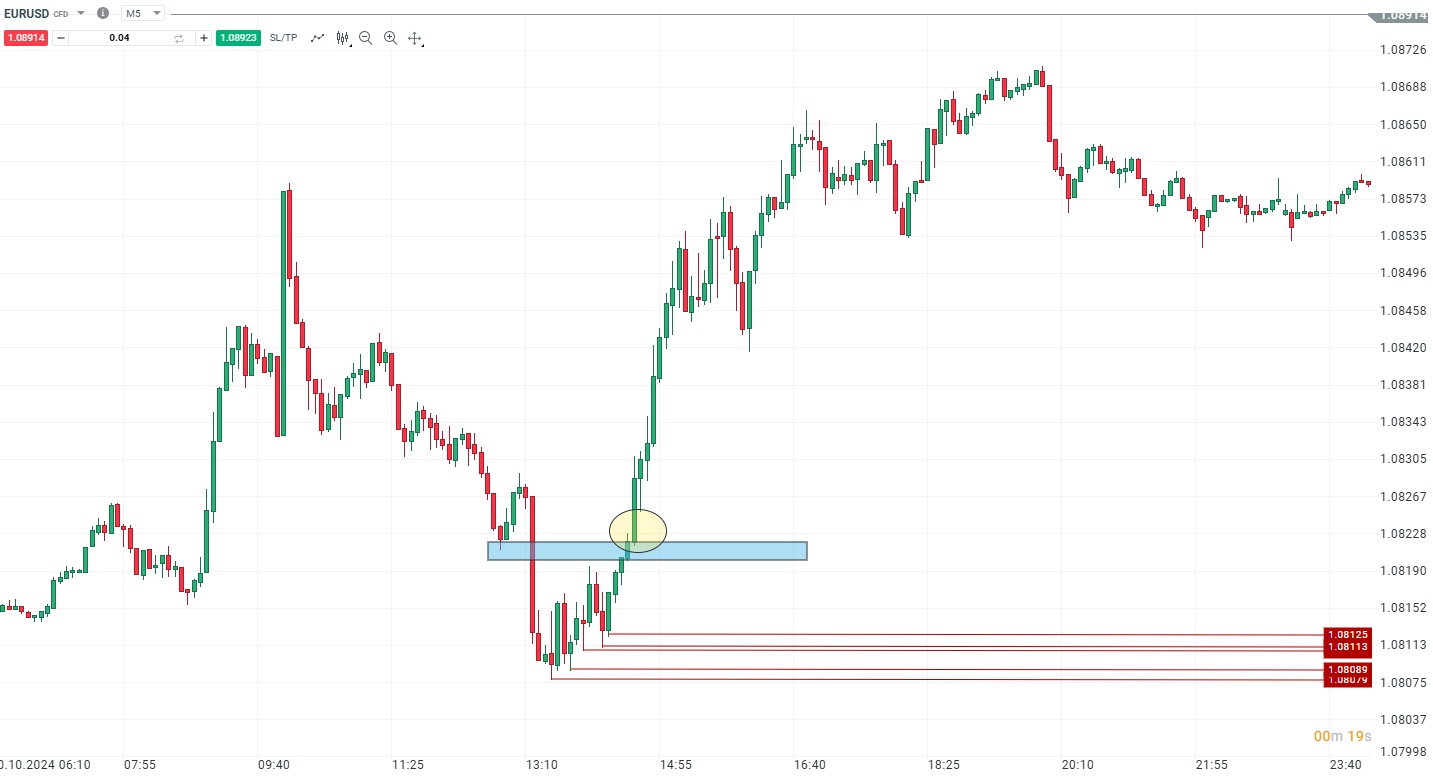Viewport: 1433px width, 780px height.
Task: Open the candlestick chart type menu
Action: coord(343,38)
